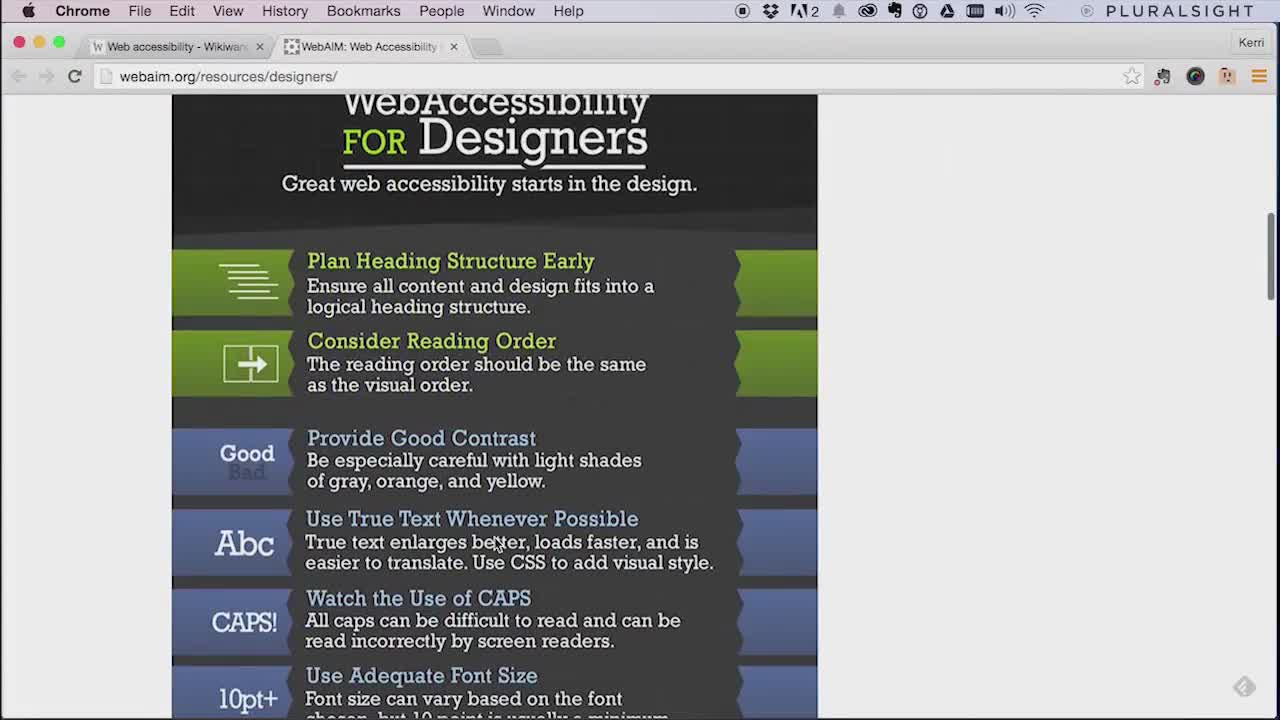Open the Bookmarks menu
1280x720 pixels.
click(x=363, y=11)
